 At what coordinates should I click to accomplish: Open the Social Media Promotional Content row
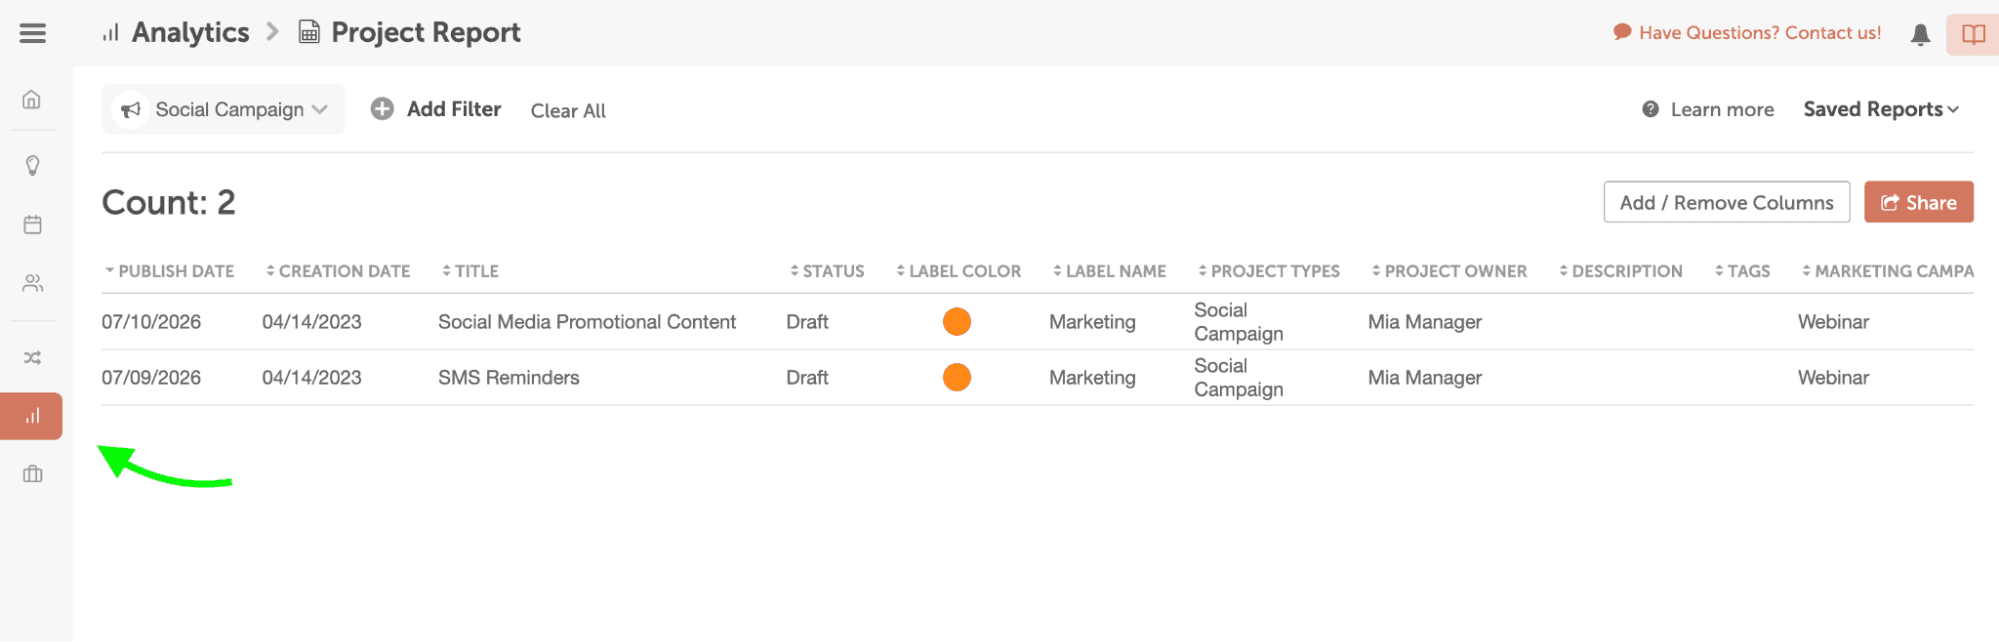(1037, 322)
